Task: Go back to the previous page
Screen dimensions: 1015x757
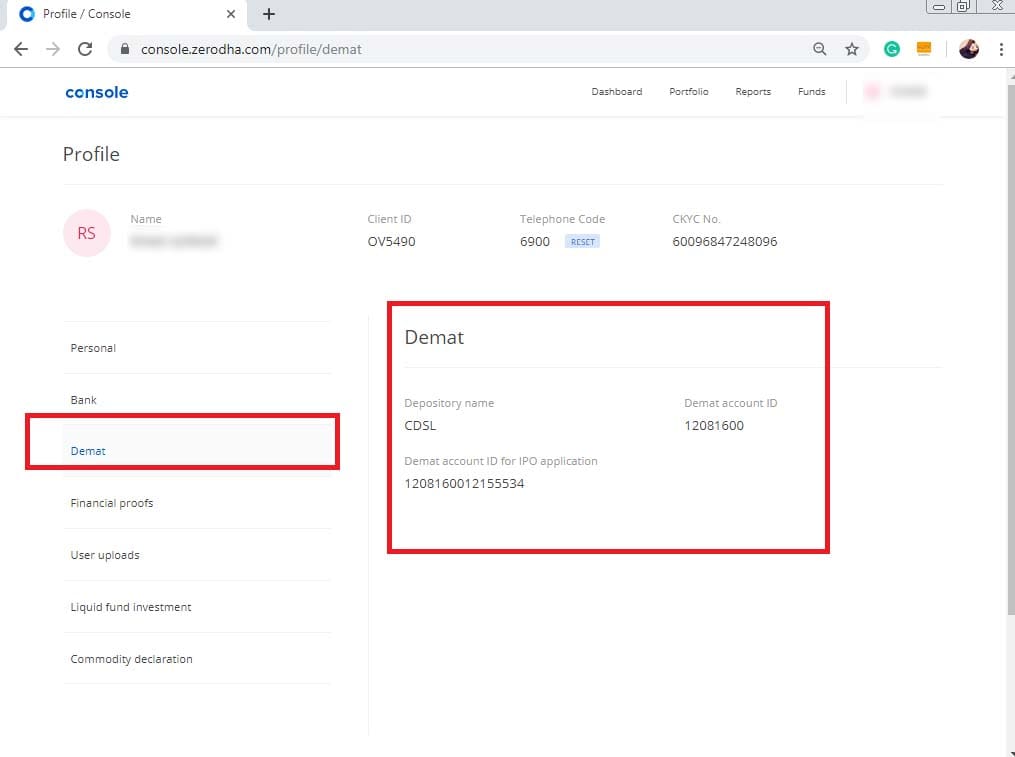Action: pos(21,49)
